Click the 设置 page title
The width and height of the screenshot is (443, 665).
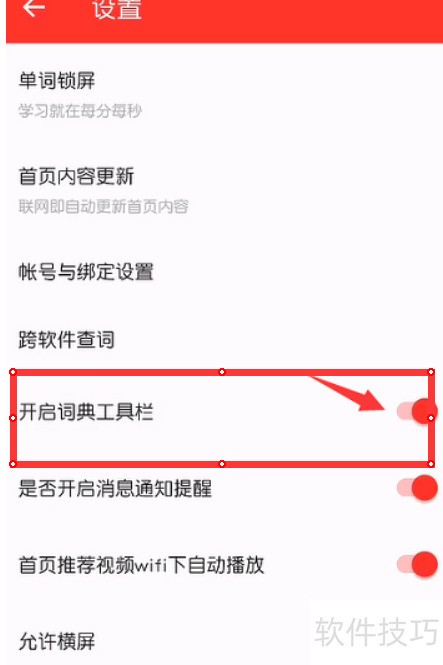tap(117, 9)
